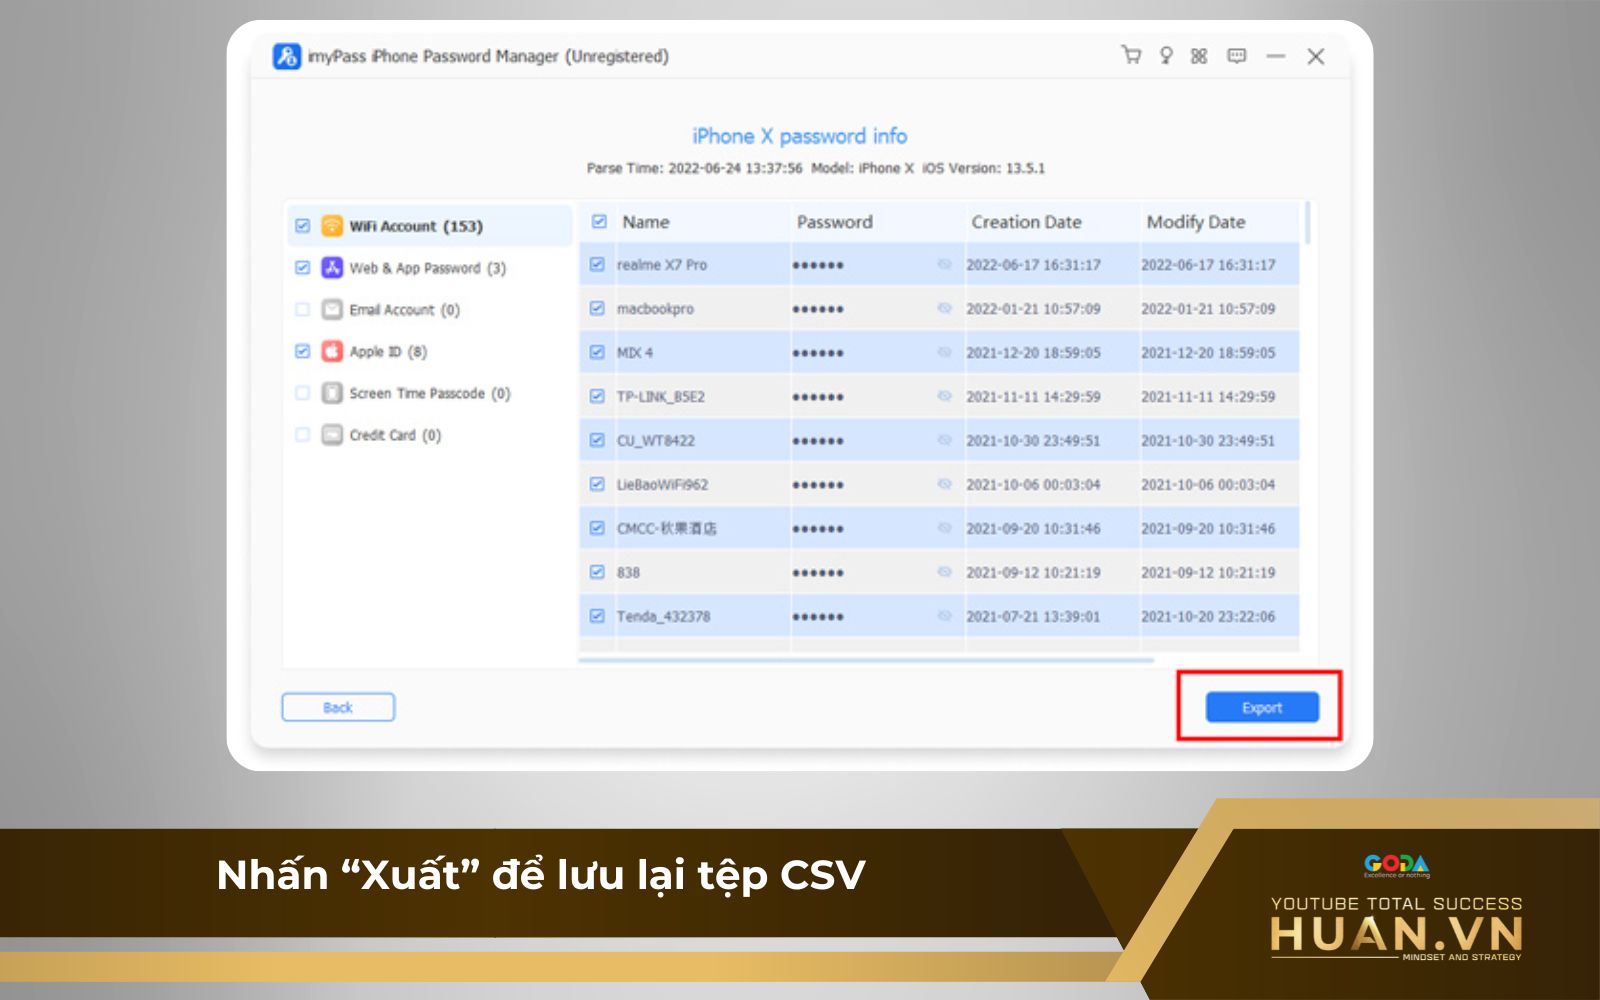Image resolution: width=1600 pixels, height=1000 pixels.
Task: Reveal password for macbookpro
Action: click(944, 309)
